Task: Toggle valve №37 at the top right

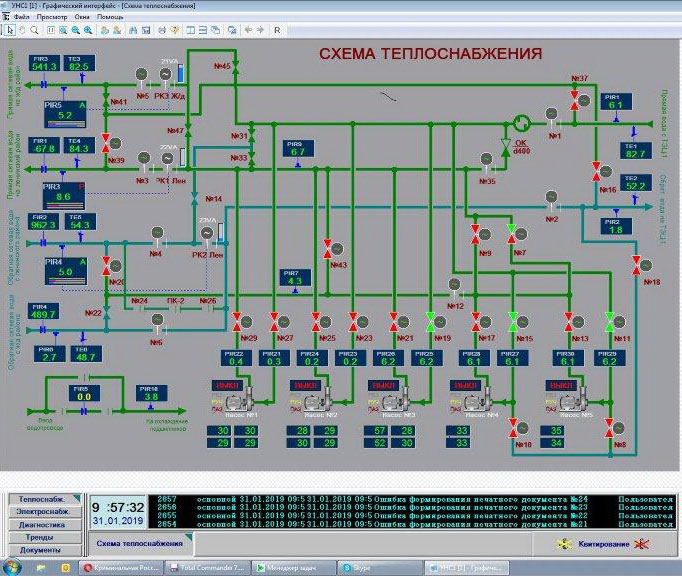Action: tap(576, 94)
